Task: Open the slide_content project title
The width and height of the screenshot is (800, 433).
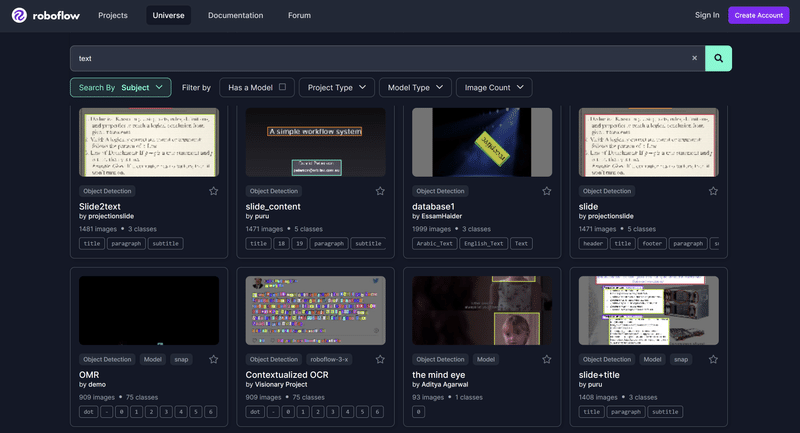Action: point(273,207)
